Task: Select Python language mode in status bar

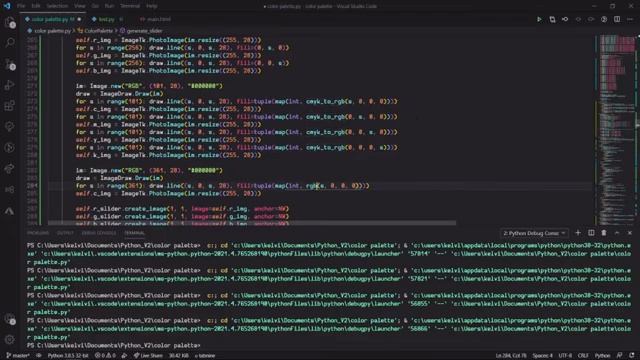Action: point(602,356)
